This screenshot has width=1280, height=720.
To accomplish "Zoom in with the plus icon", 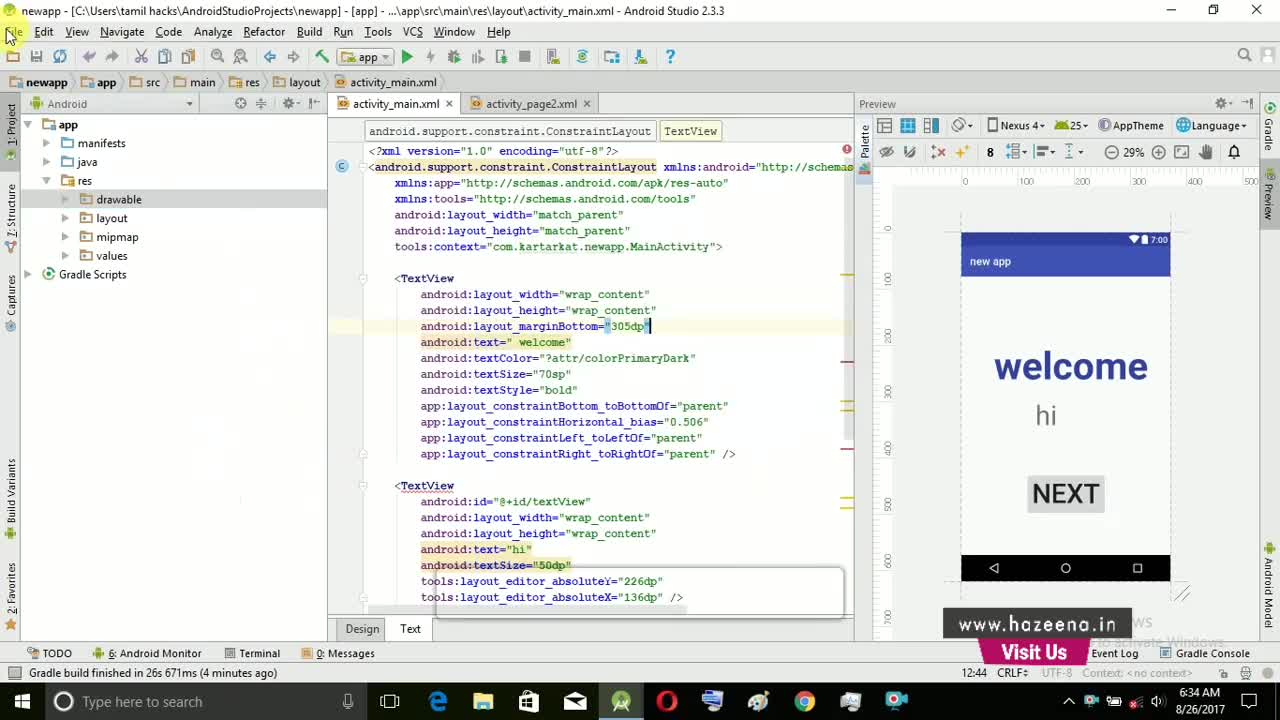I will pos(1158,152).
